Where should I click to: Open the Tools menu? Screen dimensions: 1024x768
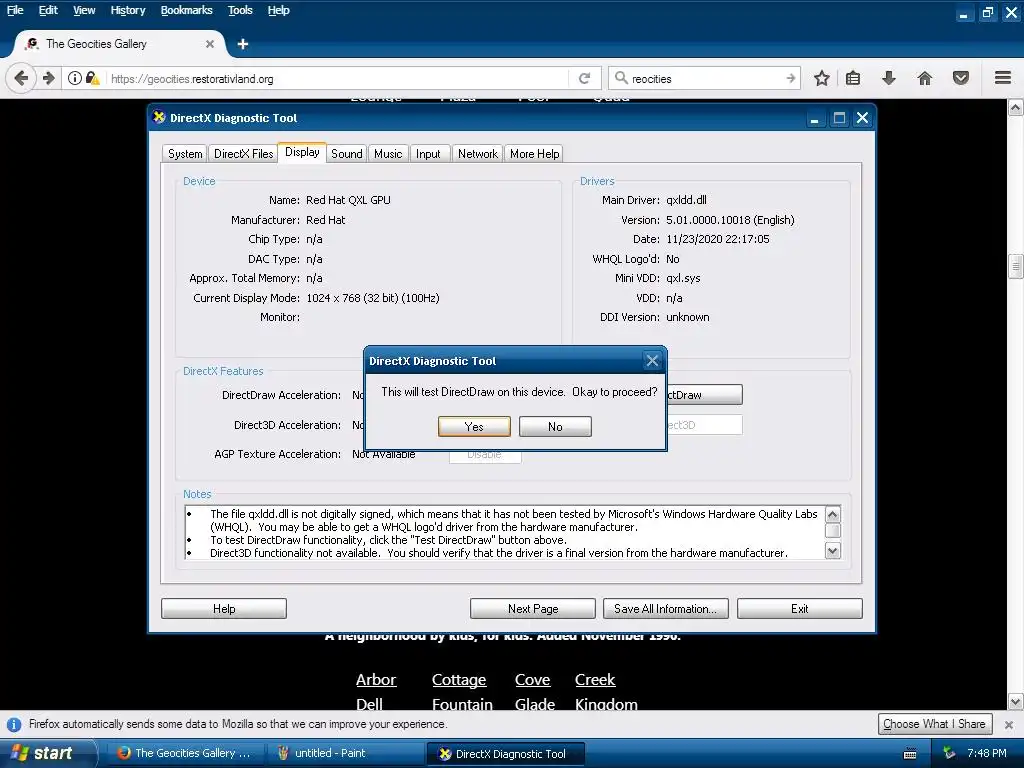pyautogui.click(x=240, y=10)
